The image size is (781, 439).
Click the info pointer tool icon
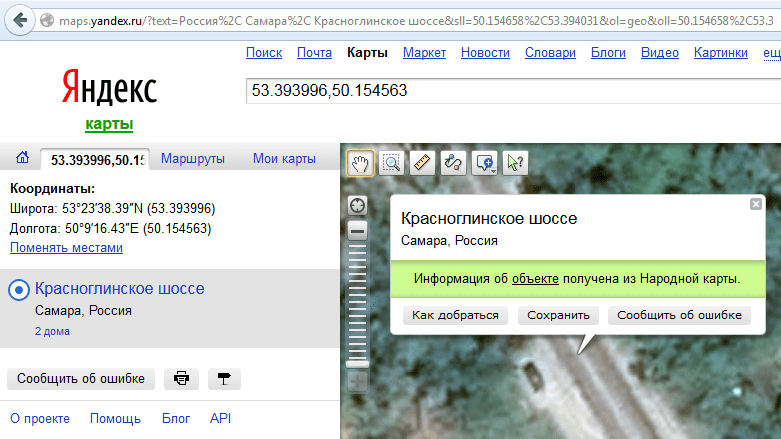pos(515,162)
